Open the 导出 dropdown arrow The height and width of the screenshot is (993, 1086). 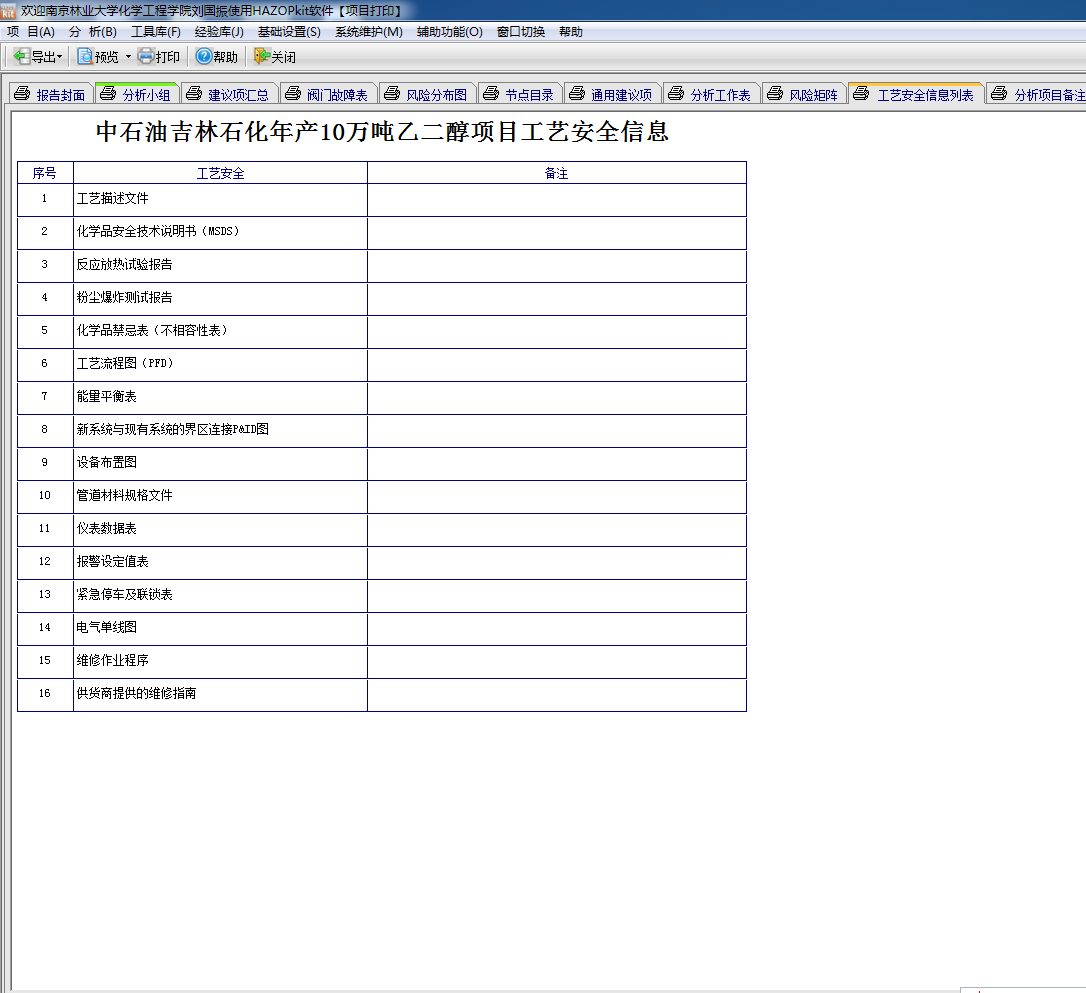click(60, 57)
